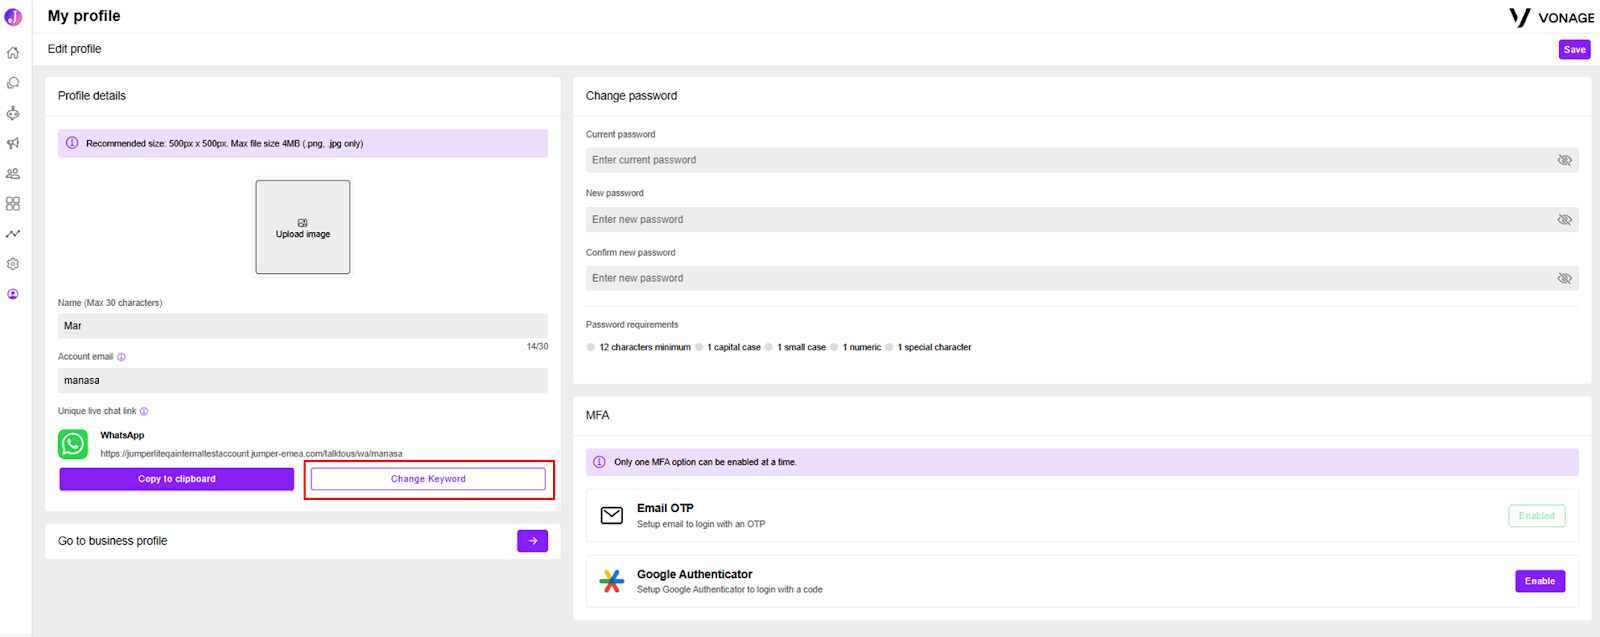Click the Jumper logo at top left
This screenshot has width=1600, height=637.
click(x=13, y=17)
